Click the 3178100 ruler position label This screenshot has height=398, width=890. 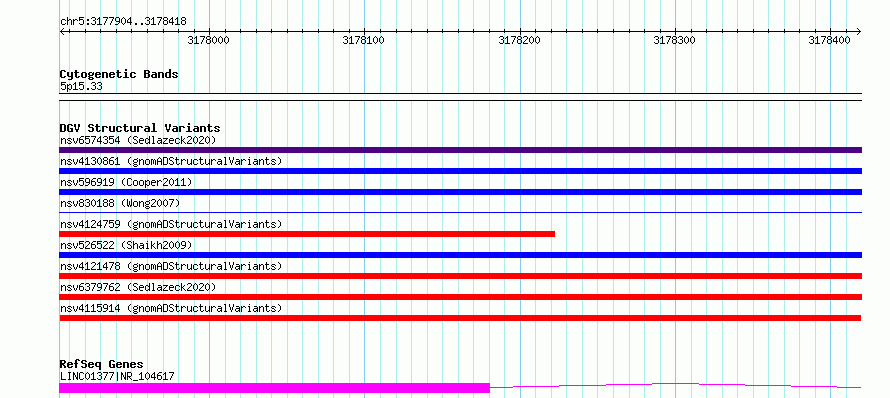coord(363,41)
